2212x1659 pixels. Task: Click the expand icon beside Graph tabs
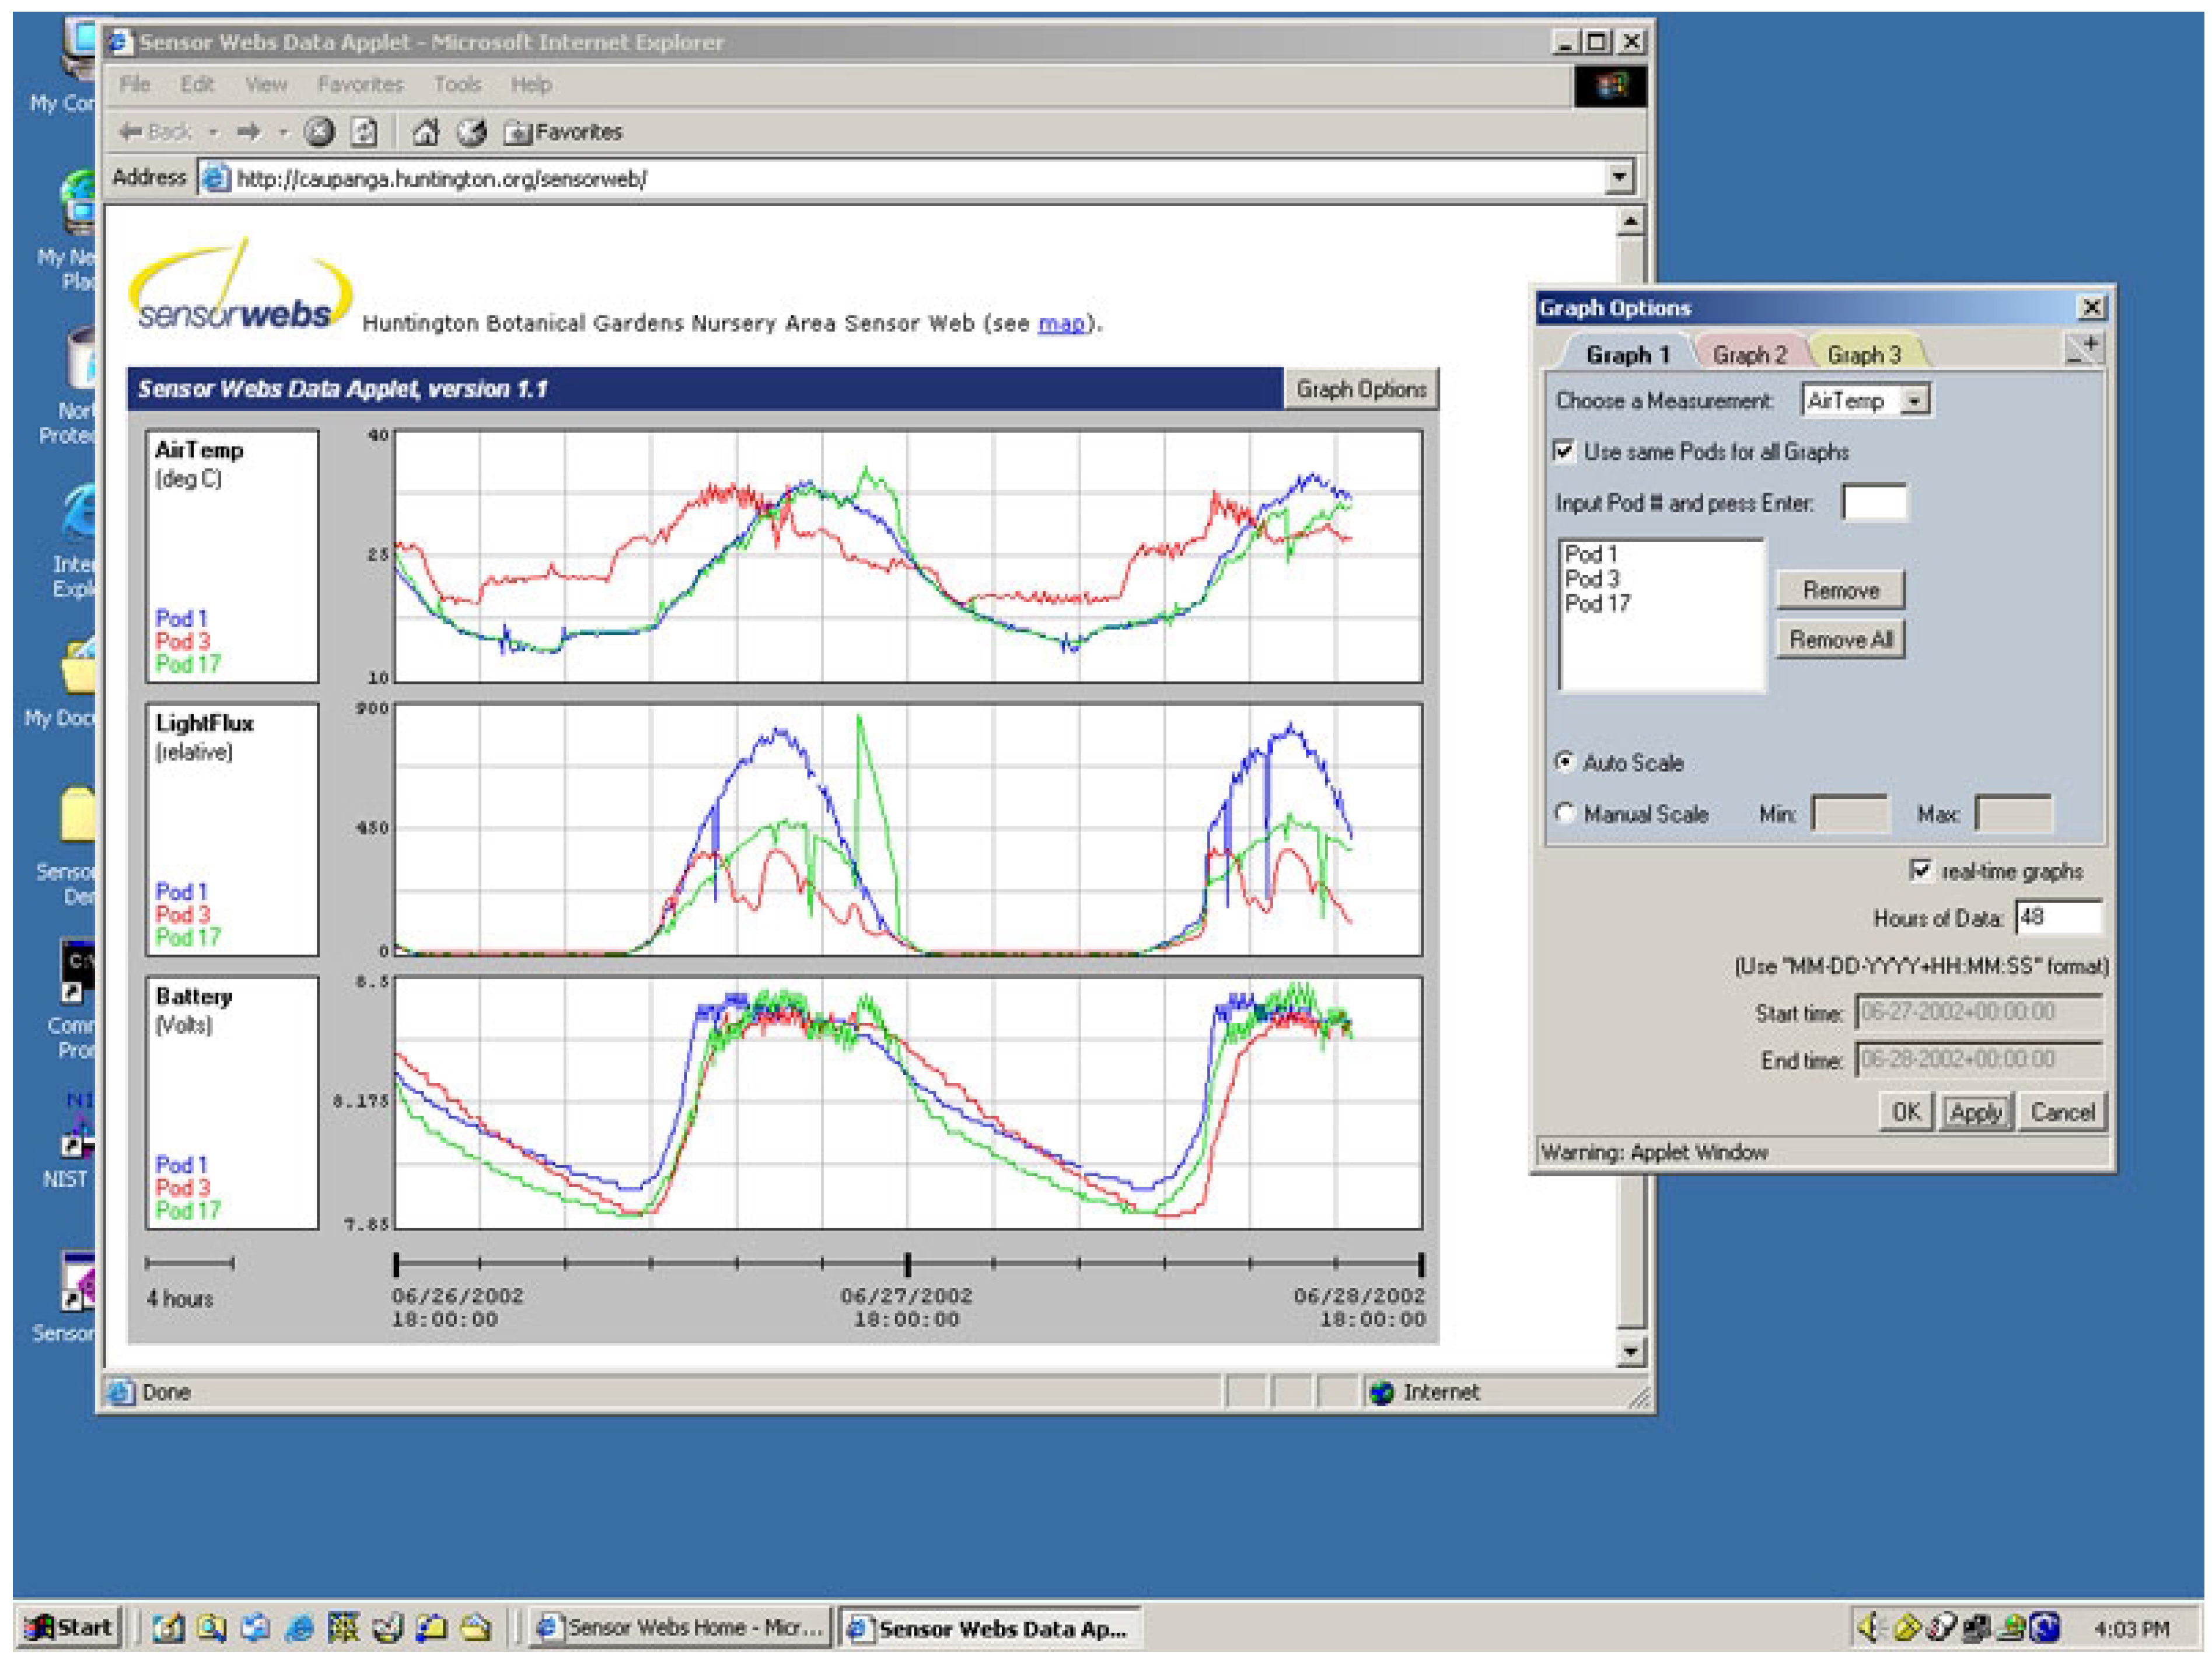[2084, 349]
